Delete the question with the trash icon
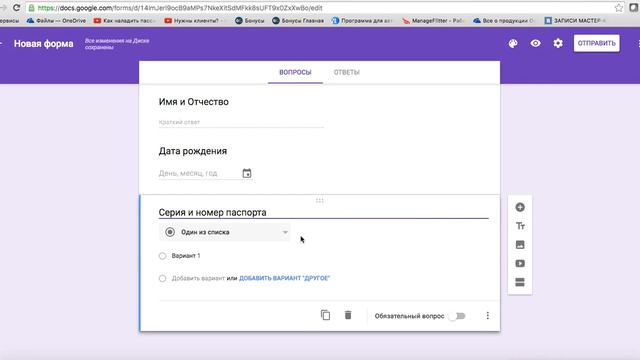The width and height of the screenshot is (640, 360). point(348,315)
